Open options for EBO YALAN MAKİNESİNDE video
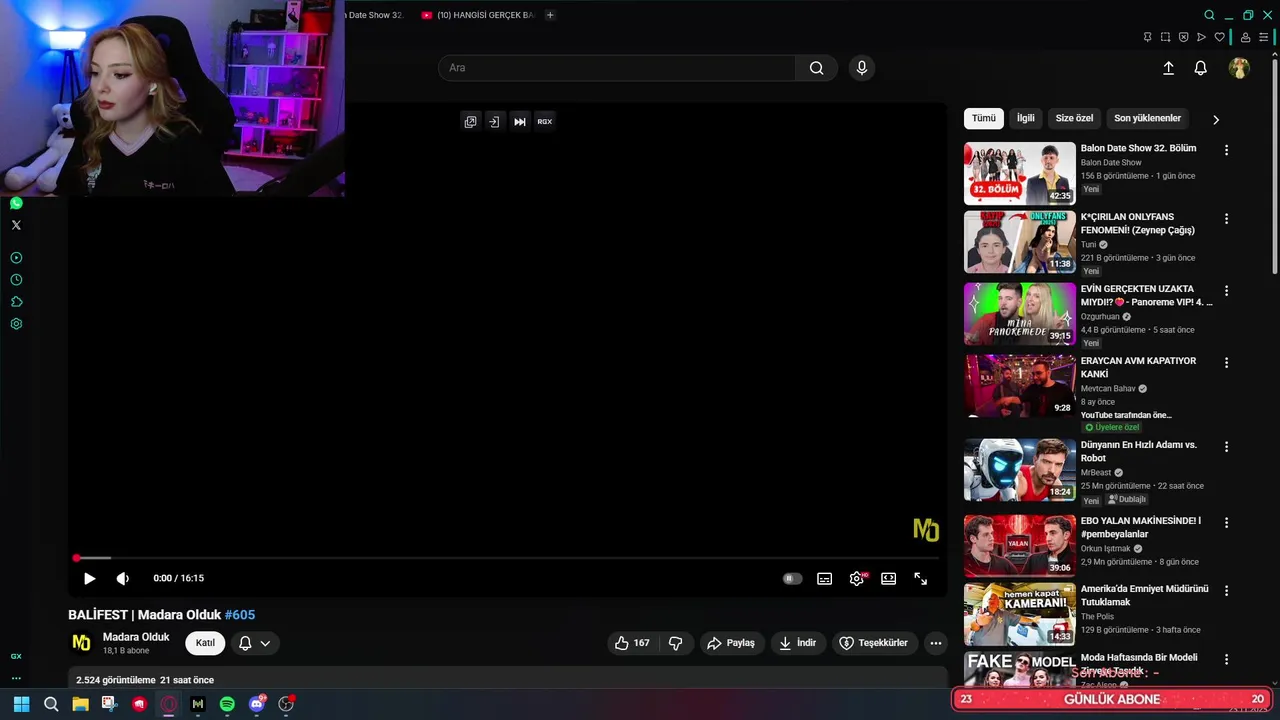This screenshot has width=1280, height=720. (1226, 522)
